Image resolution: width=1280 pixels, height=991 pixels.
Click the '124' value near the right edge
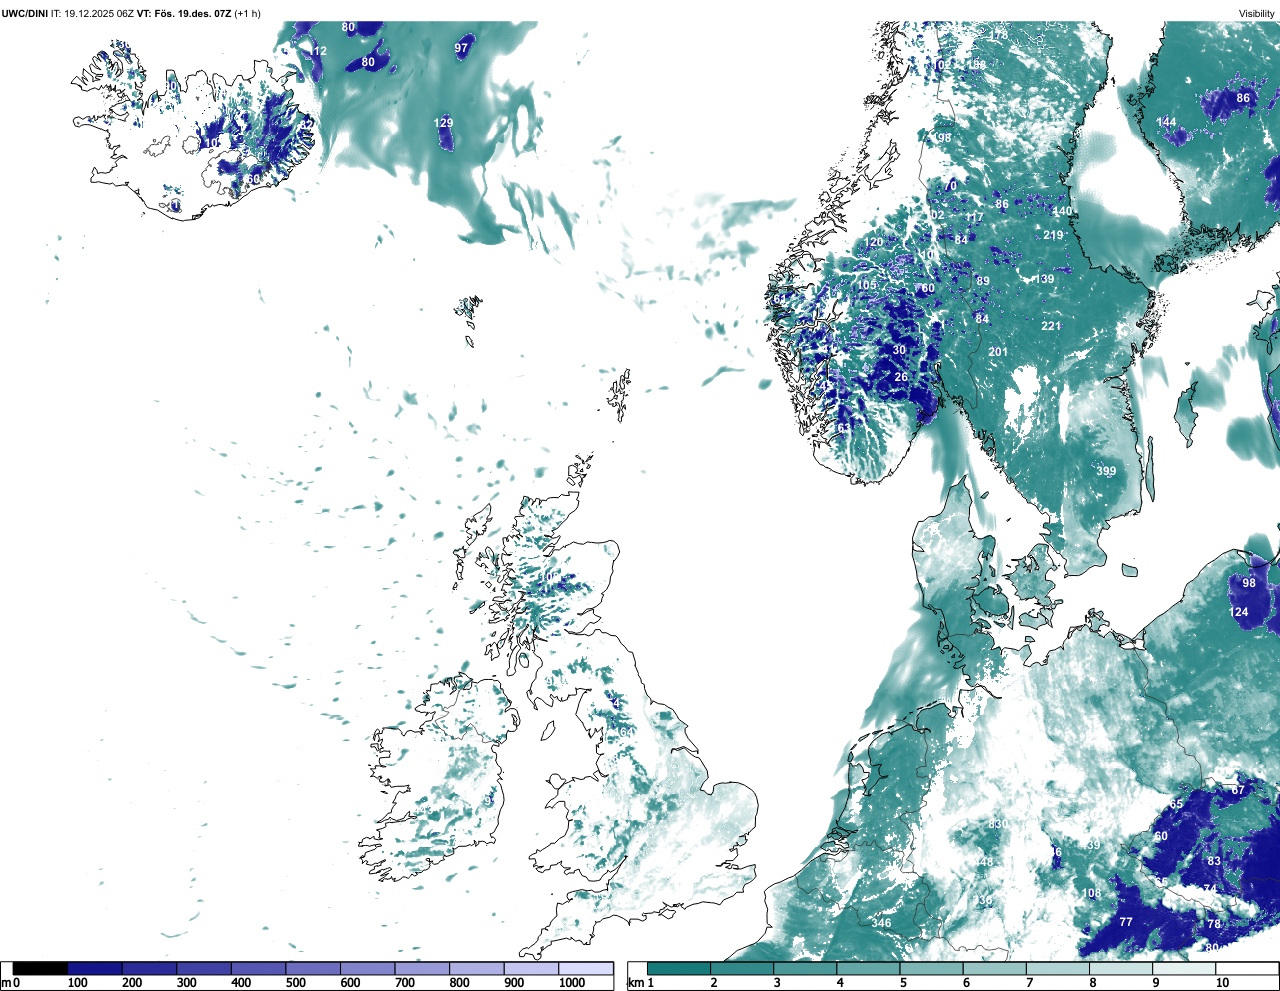click(1239, 613)
